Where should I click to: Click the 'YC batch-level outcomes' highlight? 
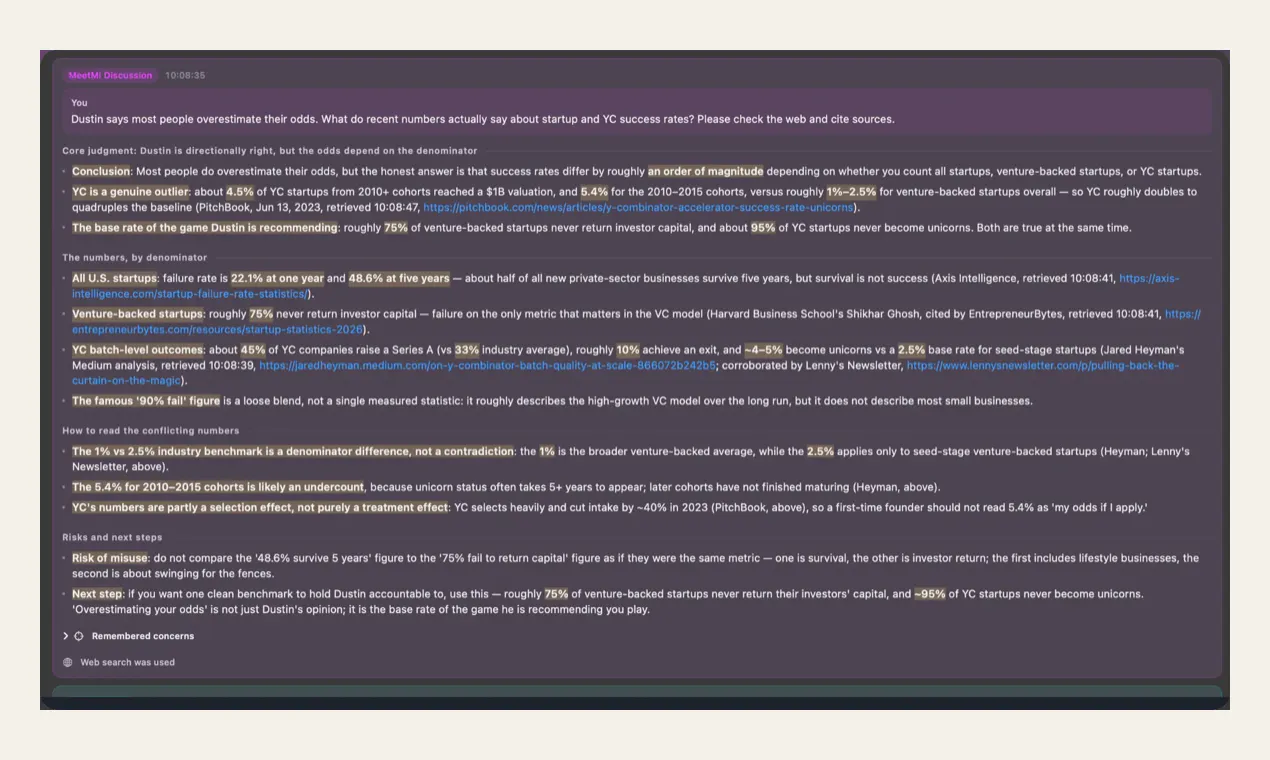[138, 350]
